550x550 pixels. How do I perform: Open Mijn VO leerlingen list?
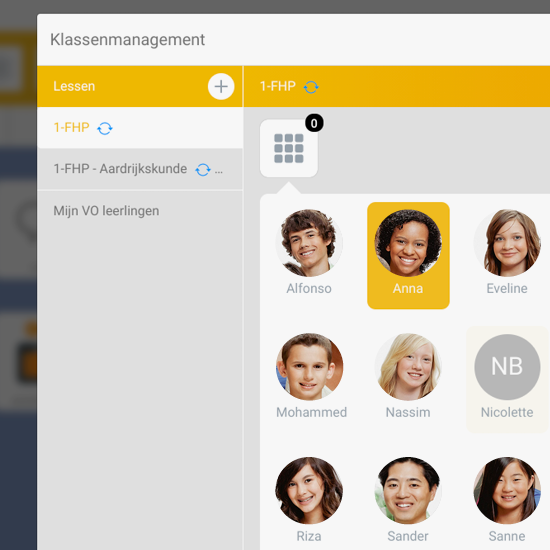[x=140, y=211]
